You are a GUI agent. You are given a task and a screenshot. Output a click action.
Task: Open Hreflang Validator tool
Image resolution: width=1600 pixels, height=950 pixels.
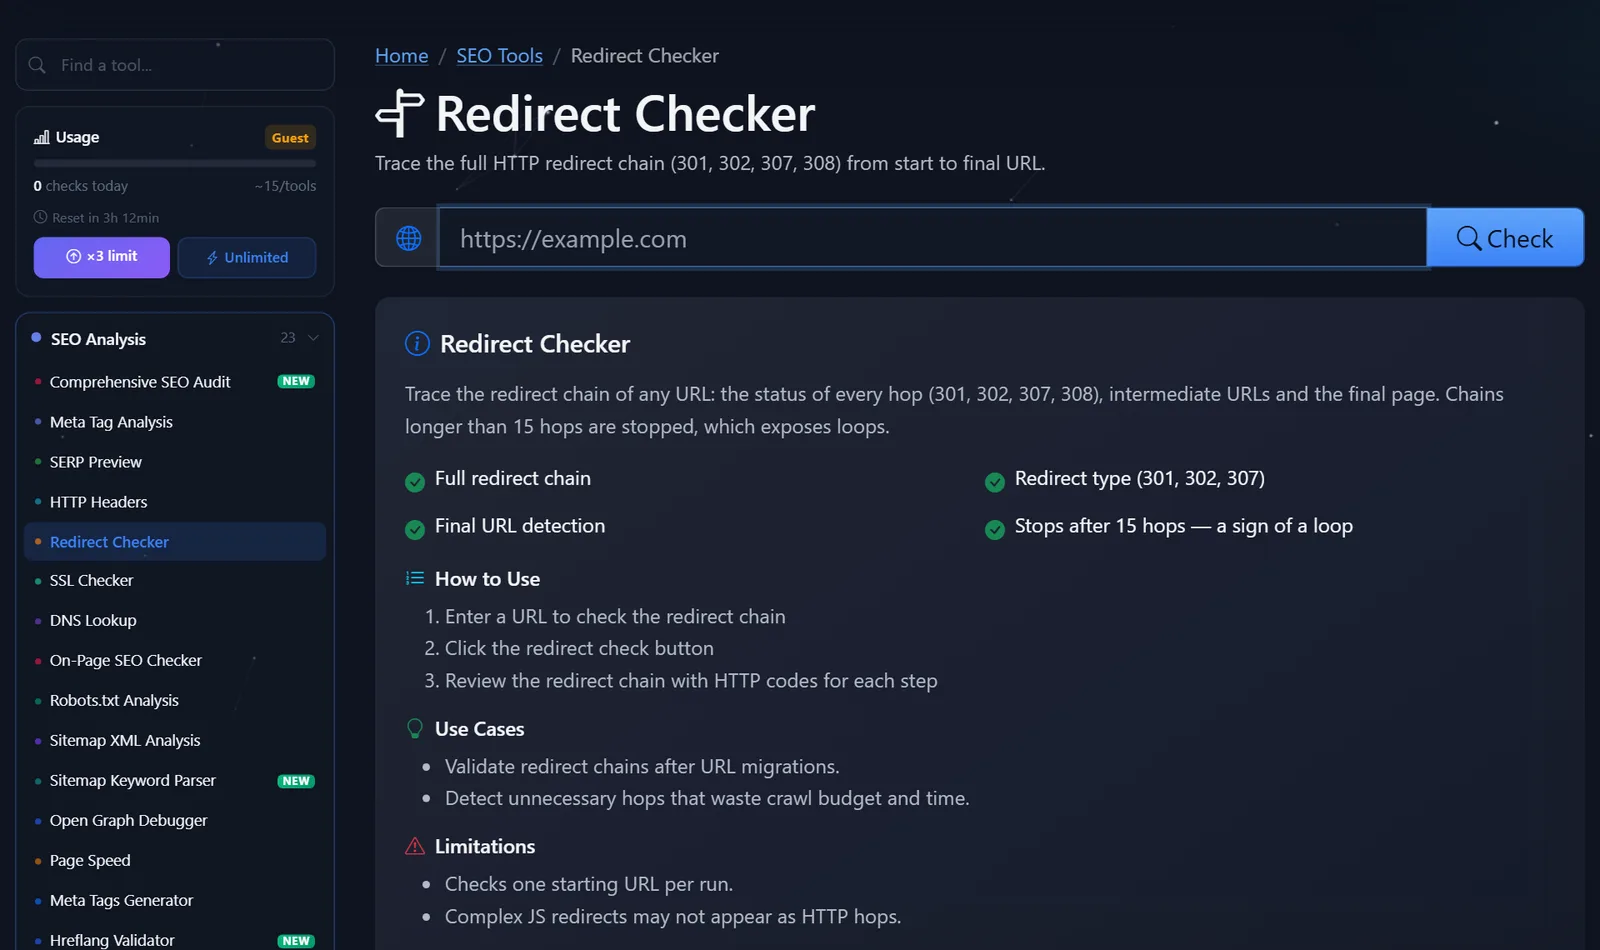[x=175, y=937]
